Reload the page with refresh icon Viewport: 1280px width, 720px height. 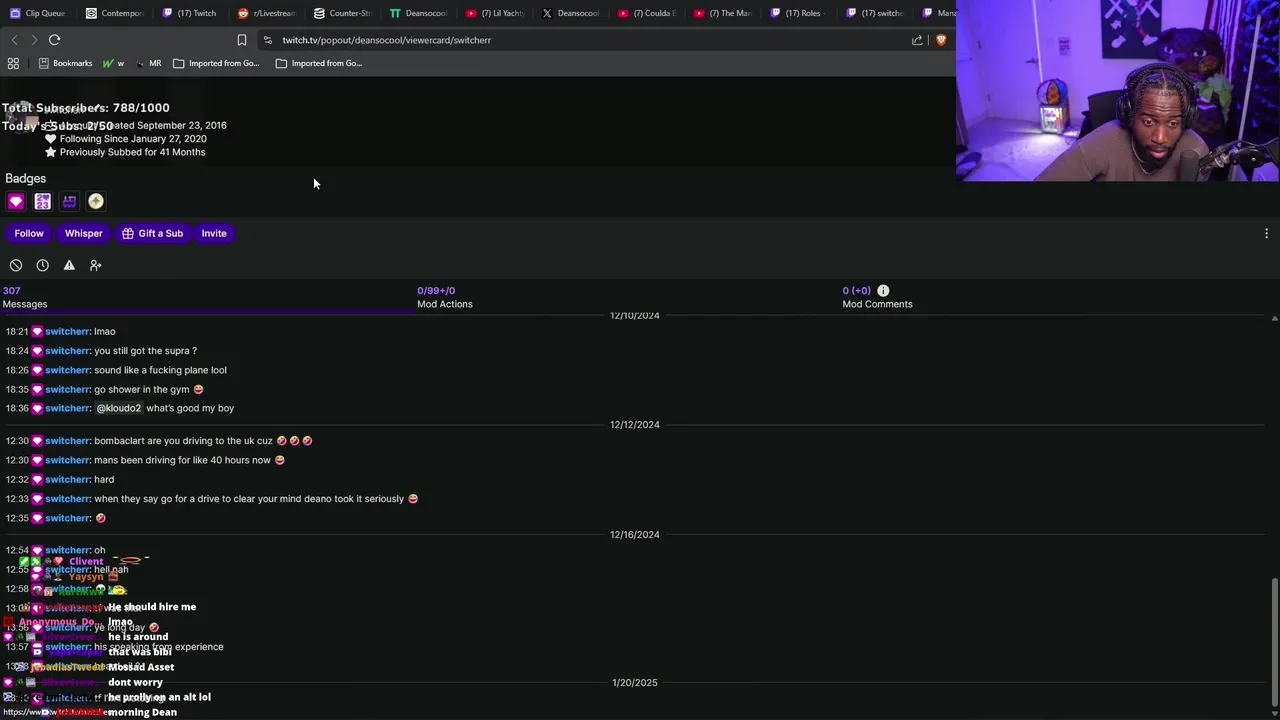click(x=54, y=40)
